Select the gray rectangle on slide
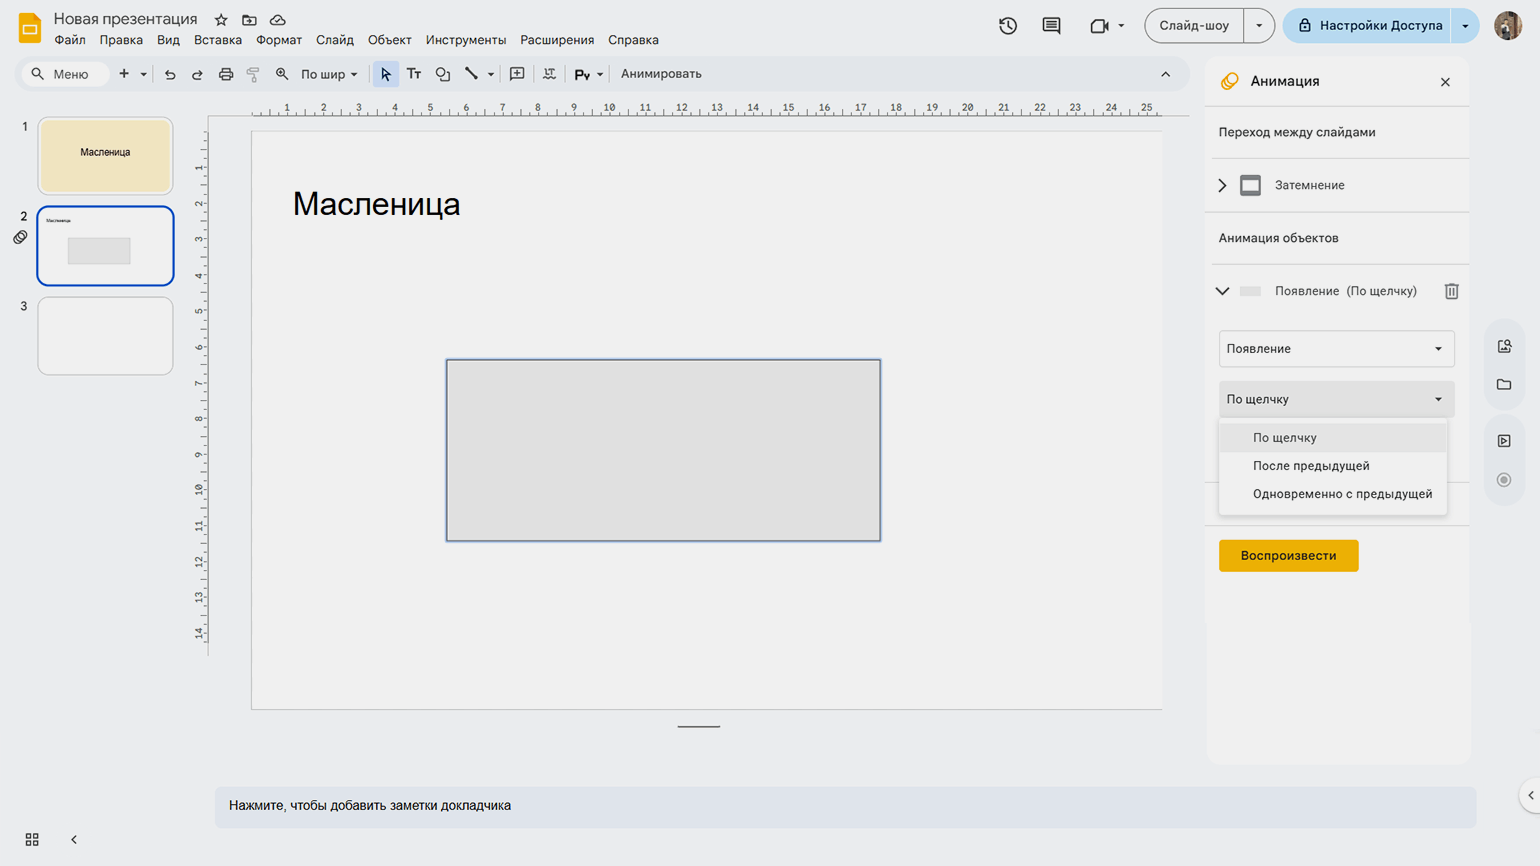The height and width of the screenshot is (866, 1540). pyautogui.click(x=663, y=450)
